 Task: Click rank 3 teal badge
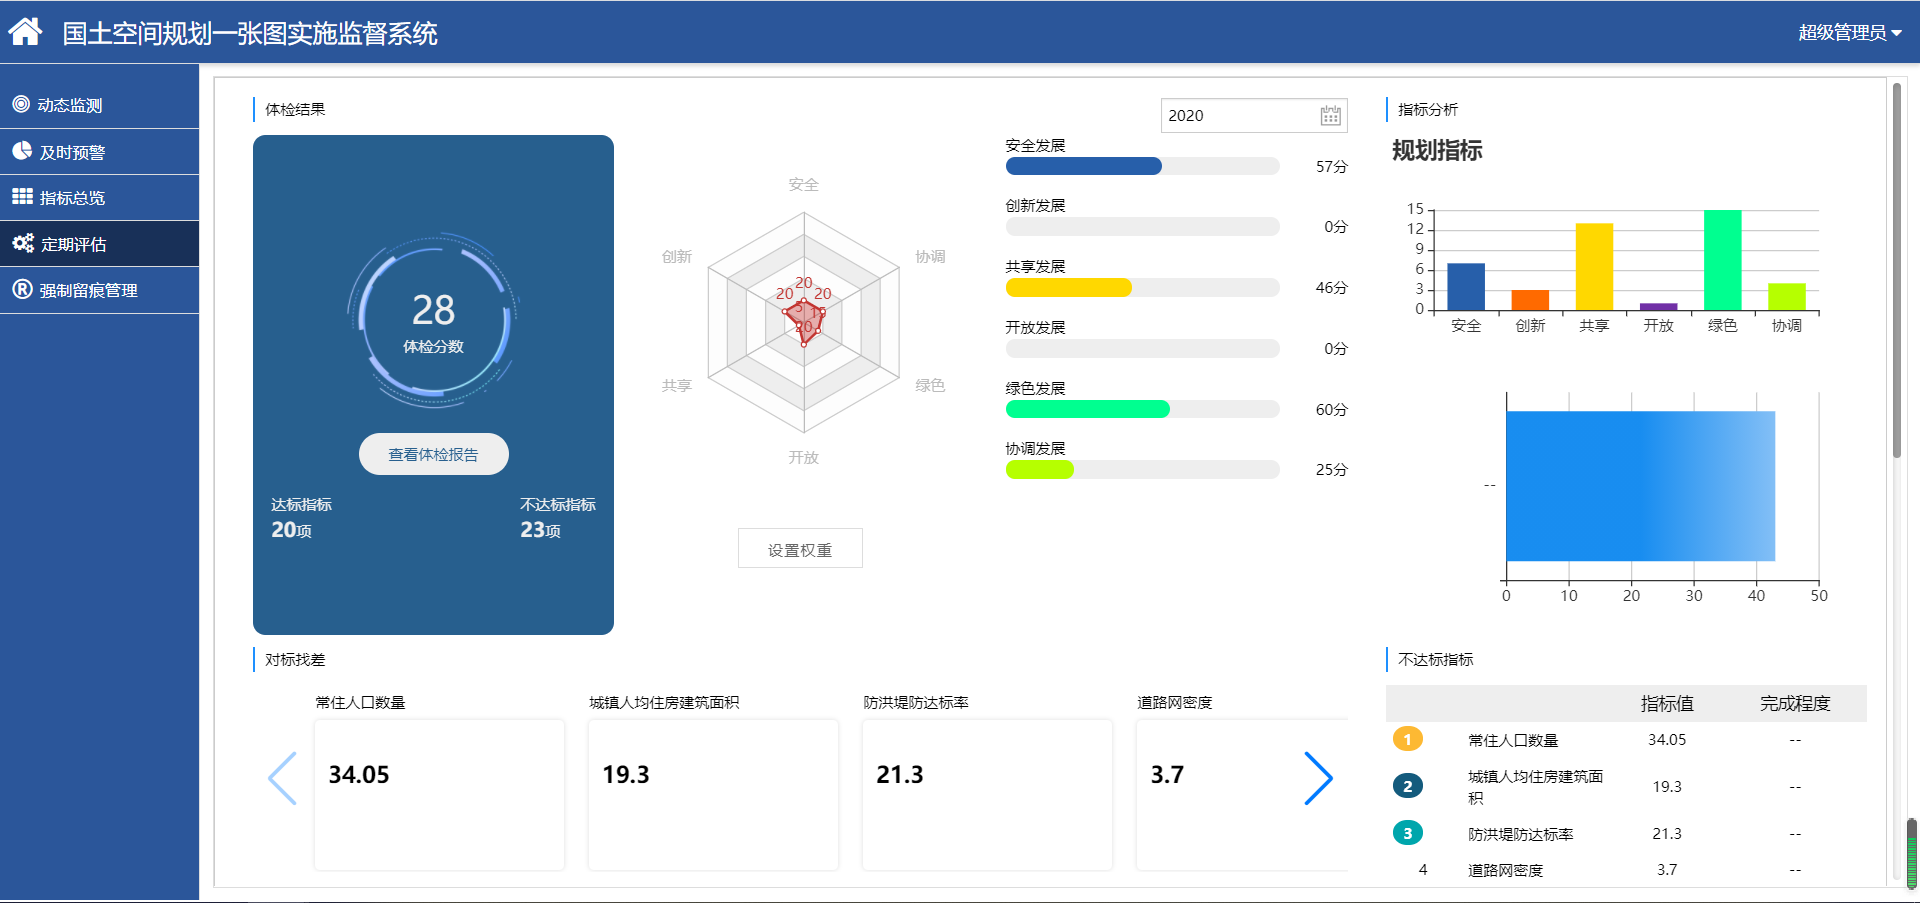pos(1407,833)
